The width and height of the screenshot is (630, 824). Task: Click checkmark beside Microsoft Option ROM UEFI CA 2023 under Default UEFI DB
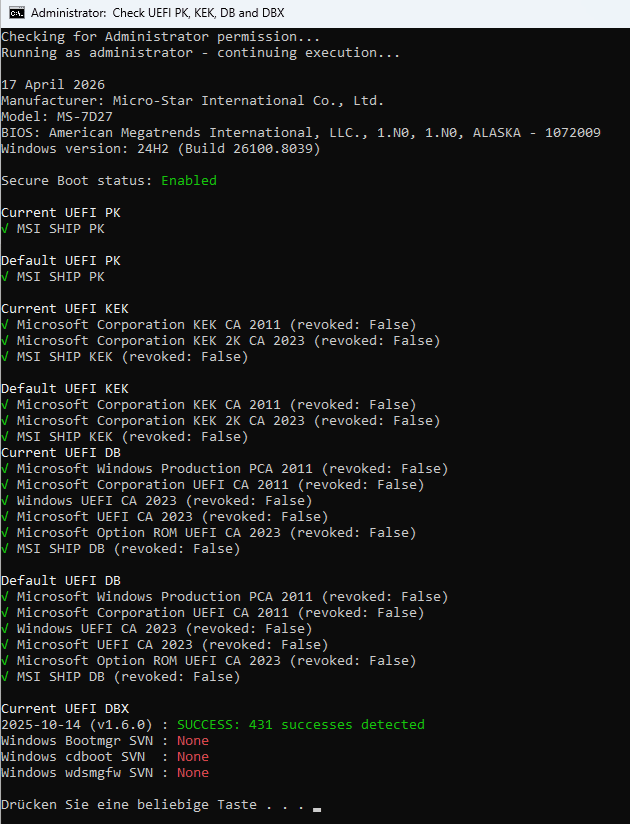tap(5, 661)
